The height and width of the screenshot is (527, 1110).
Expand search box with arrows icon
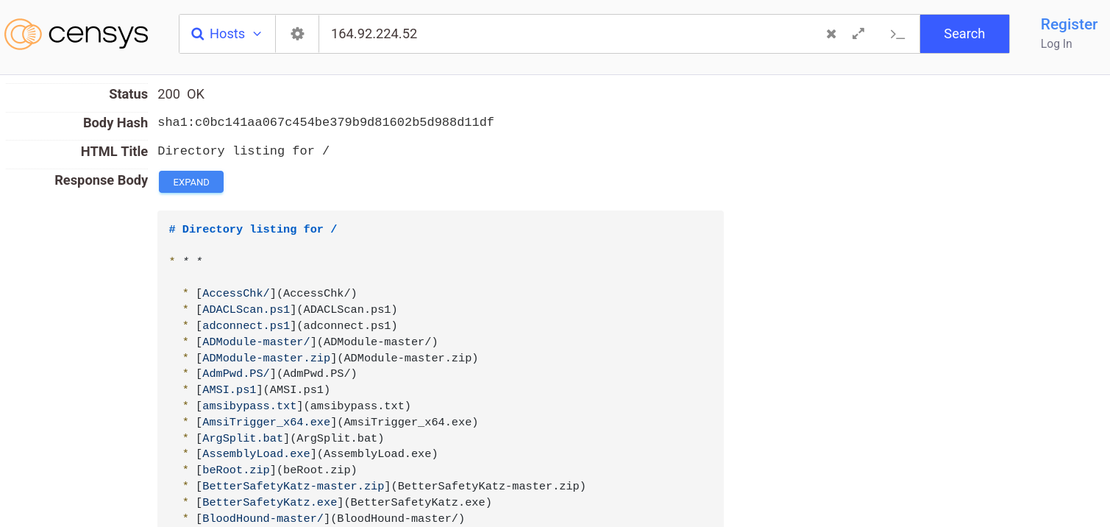tap(858, 34)
